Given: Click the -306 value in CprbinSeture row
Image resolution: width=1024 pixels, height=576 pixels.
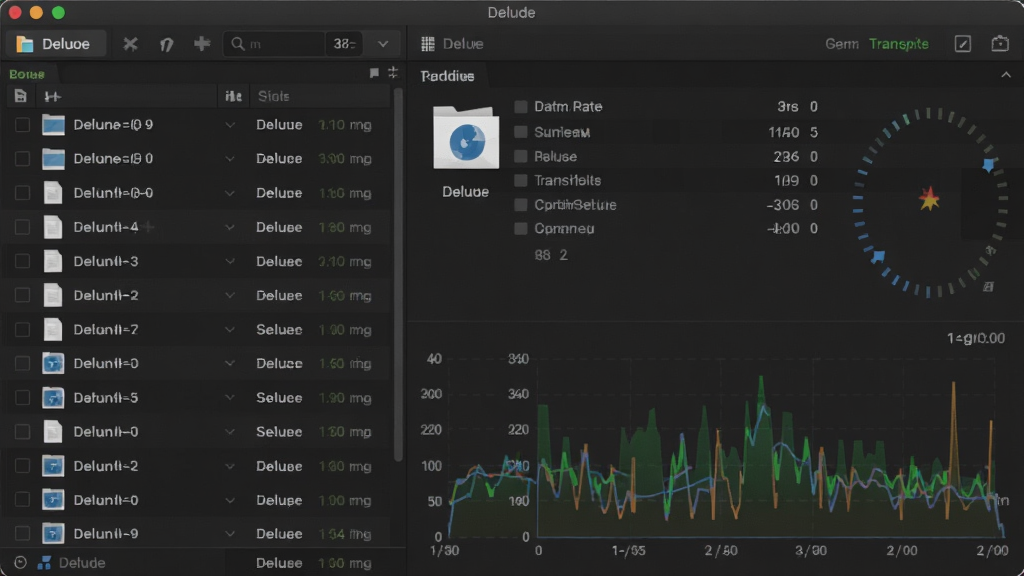Looking at the screenshot, I should pyautogui.click(x=782, y=204).
